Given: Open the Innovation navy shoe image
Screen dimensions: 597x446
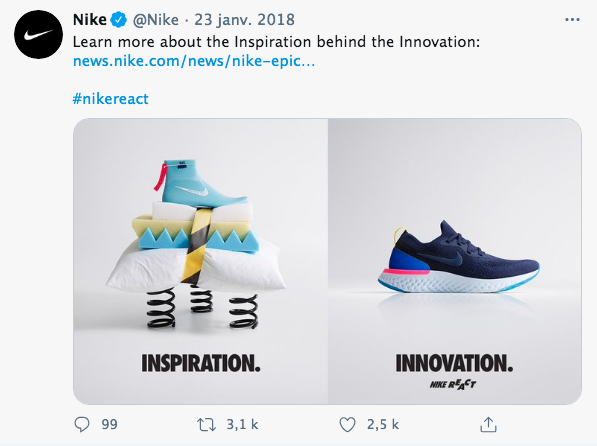Looking at the screenshot, I should (x=455, y=261).
